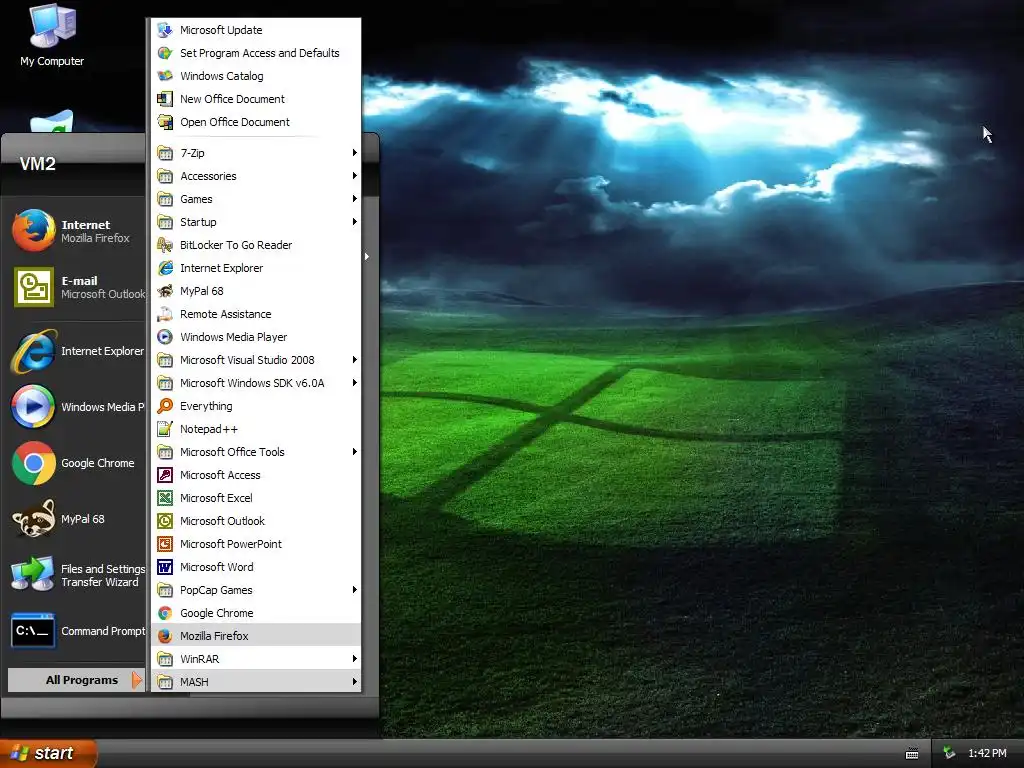1024x768 pixels.
Task: Expand the Microsoft Office Tools submenu arrow
Action: click(355, 452)
